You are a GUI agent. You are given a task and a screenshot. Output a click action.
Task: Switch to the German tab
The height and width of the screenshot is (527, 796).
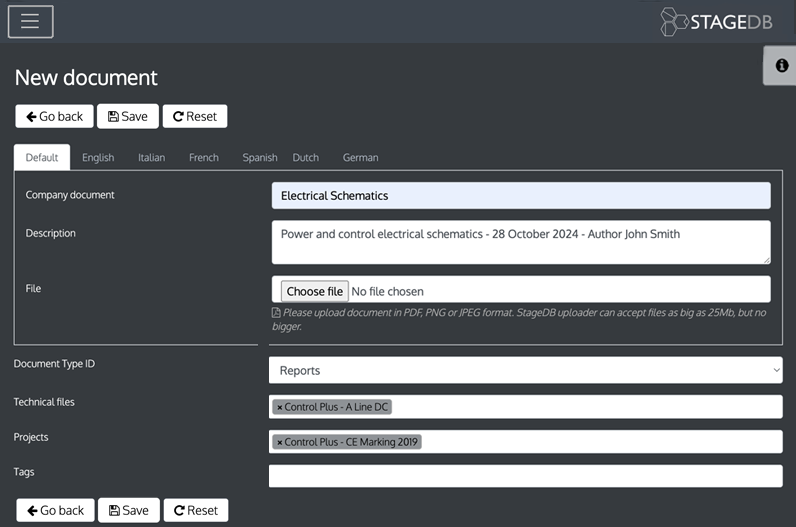pos(360,158)
